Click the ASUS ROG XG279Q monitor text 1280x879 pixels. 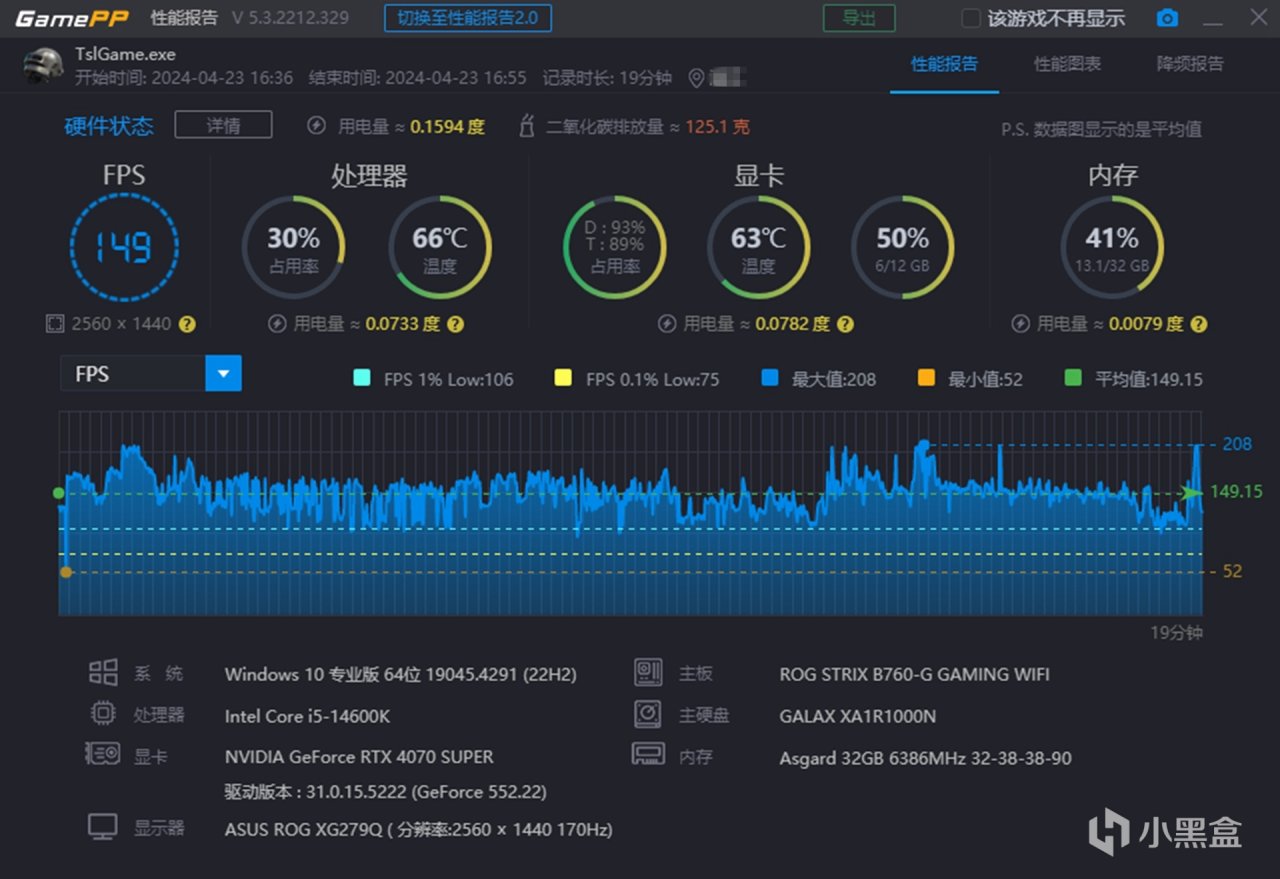click(419, 829)
